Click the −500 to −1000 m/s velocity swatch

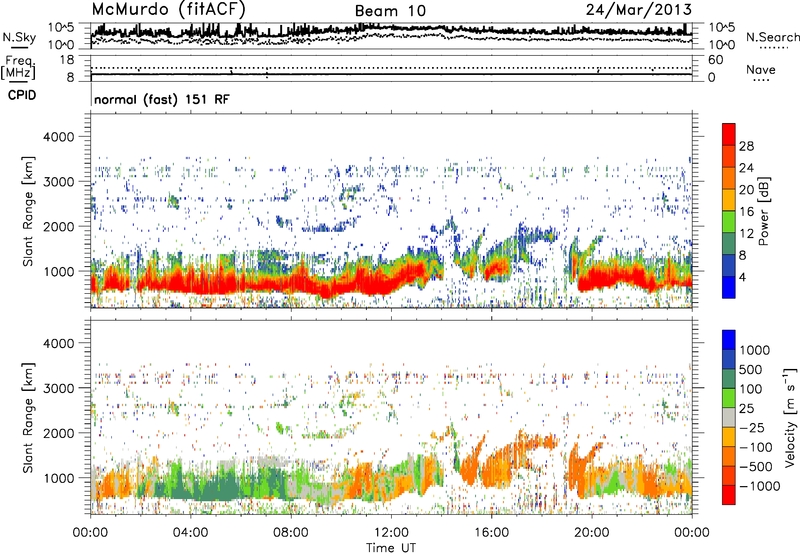[729, 475]
